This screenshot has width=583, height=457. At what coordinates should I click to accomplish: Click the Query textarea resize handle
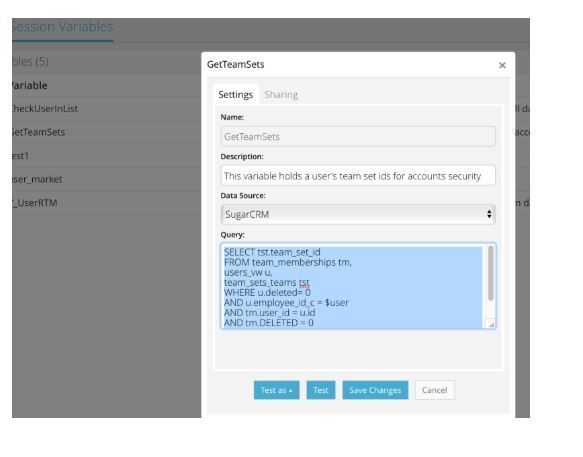pos(491,324)
